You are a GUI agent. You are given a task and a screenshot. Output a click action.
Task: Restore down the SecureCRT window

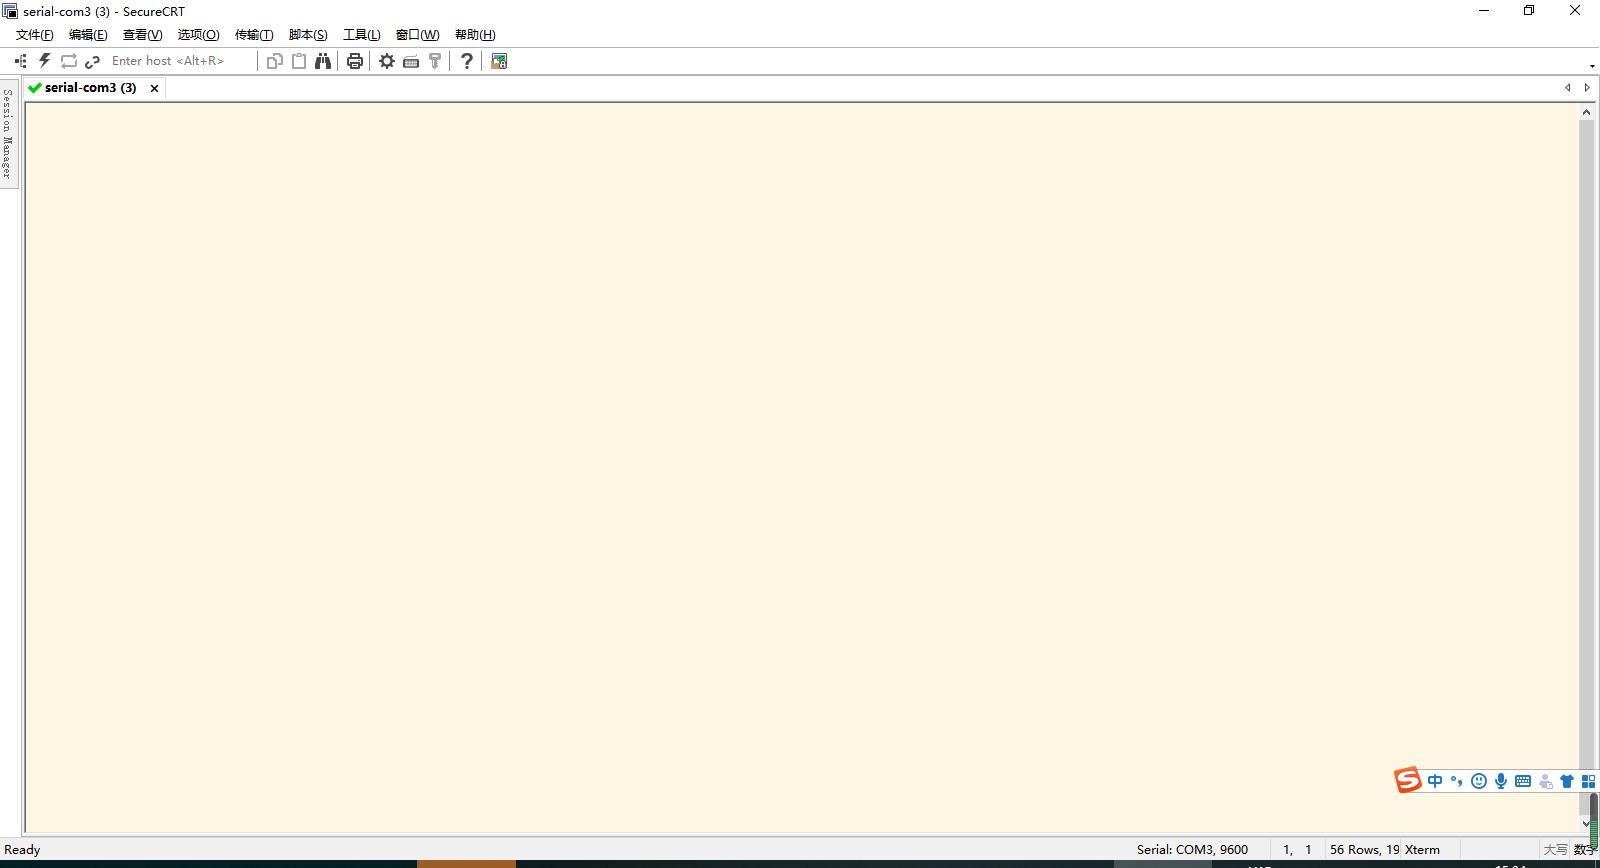(x=1529, y=11)
